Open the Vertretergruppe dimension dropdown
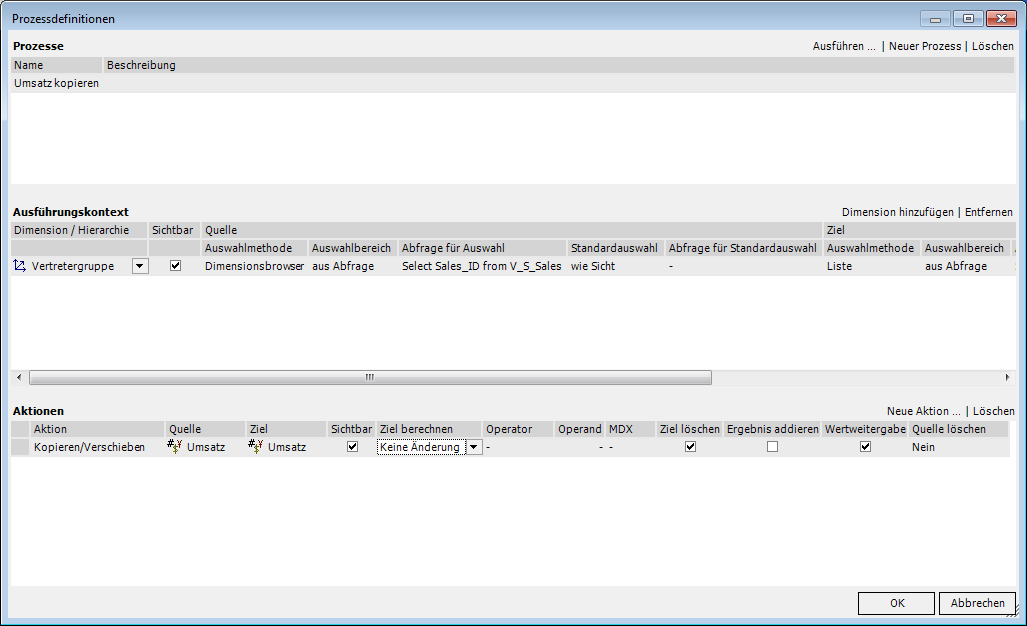Screen dimensions: 1027x626 click(x=140, y=266)
